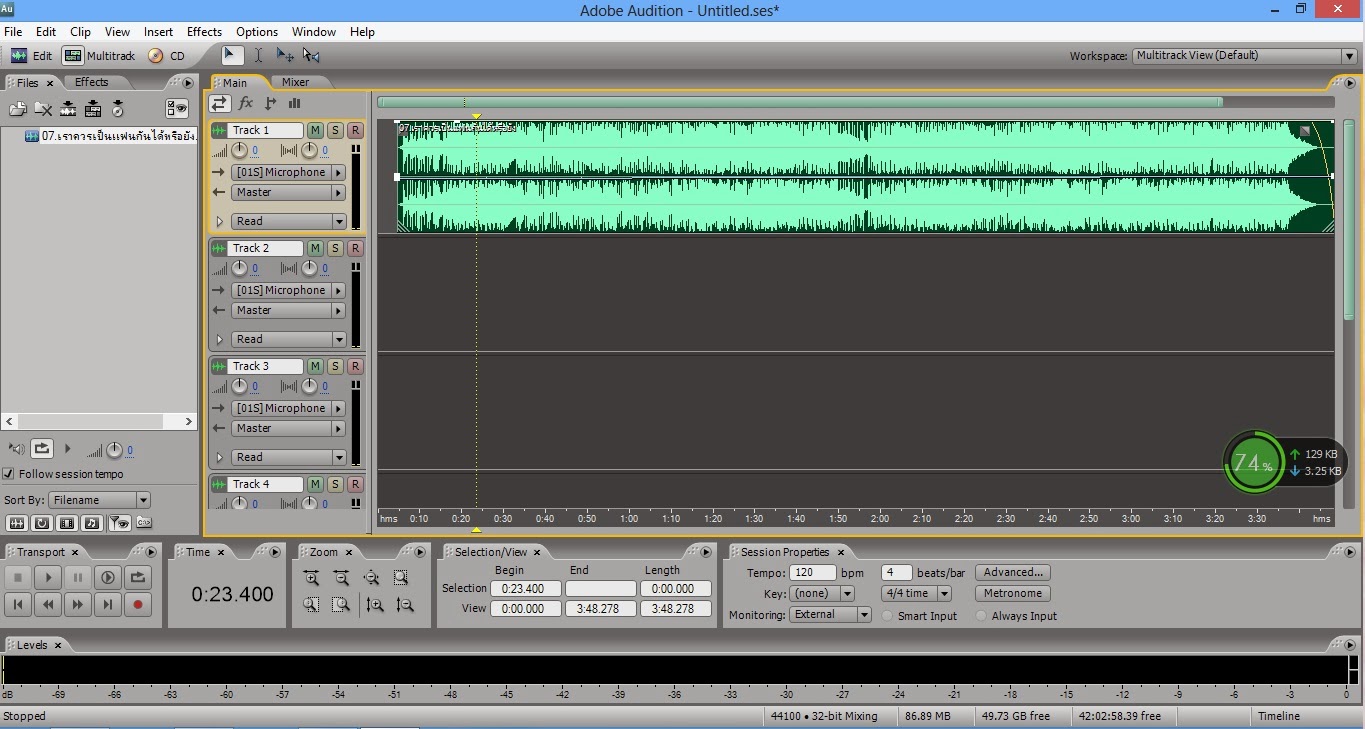Viewport: 1365px width, 729px height.
Task: Click the Metronome button
Action: coord(1013,593)
